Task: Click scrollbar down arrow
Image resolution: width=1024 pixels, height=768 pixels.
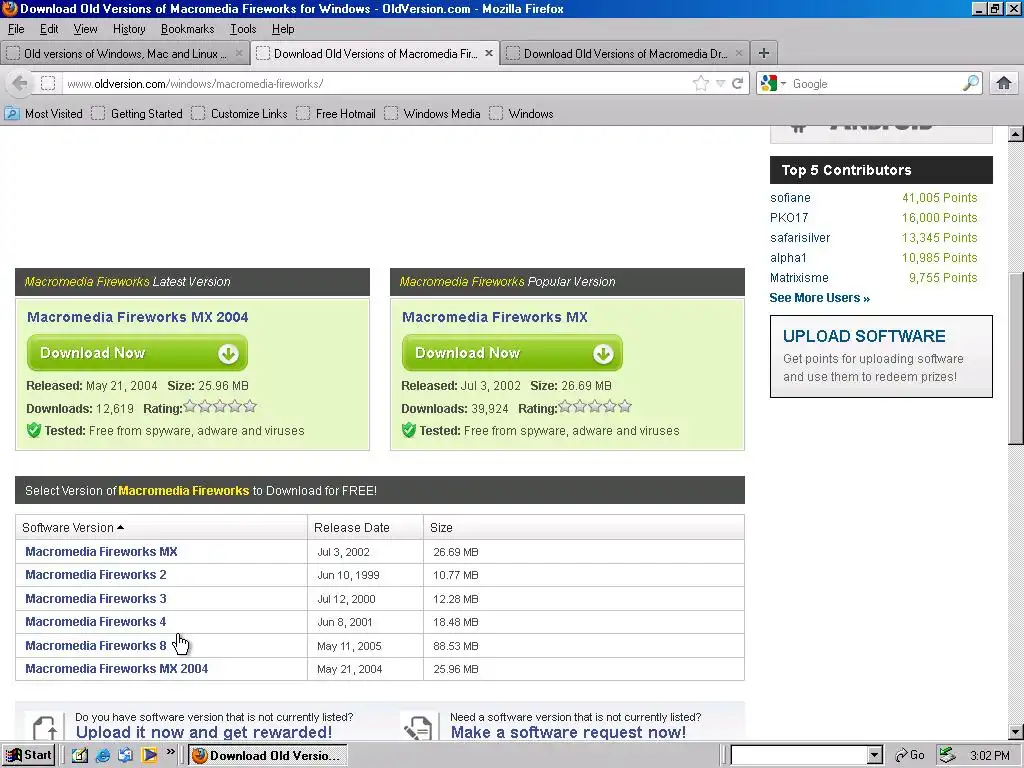Action: (1015, 732)
